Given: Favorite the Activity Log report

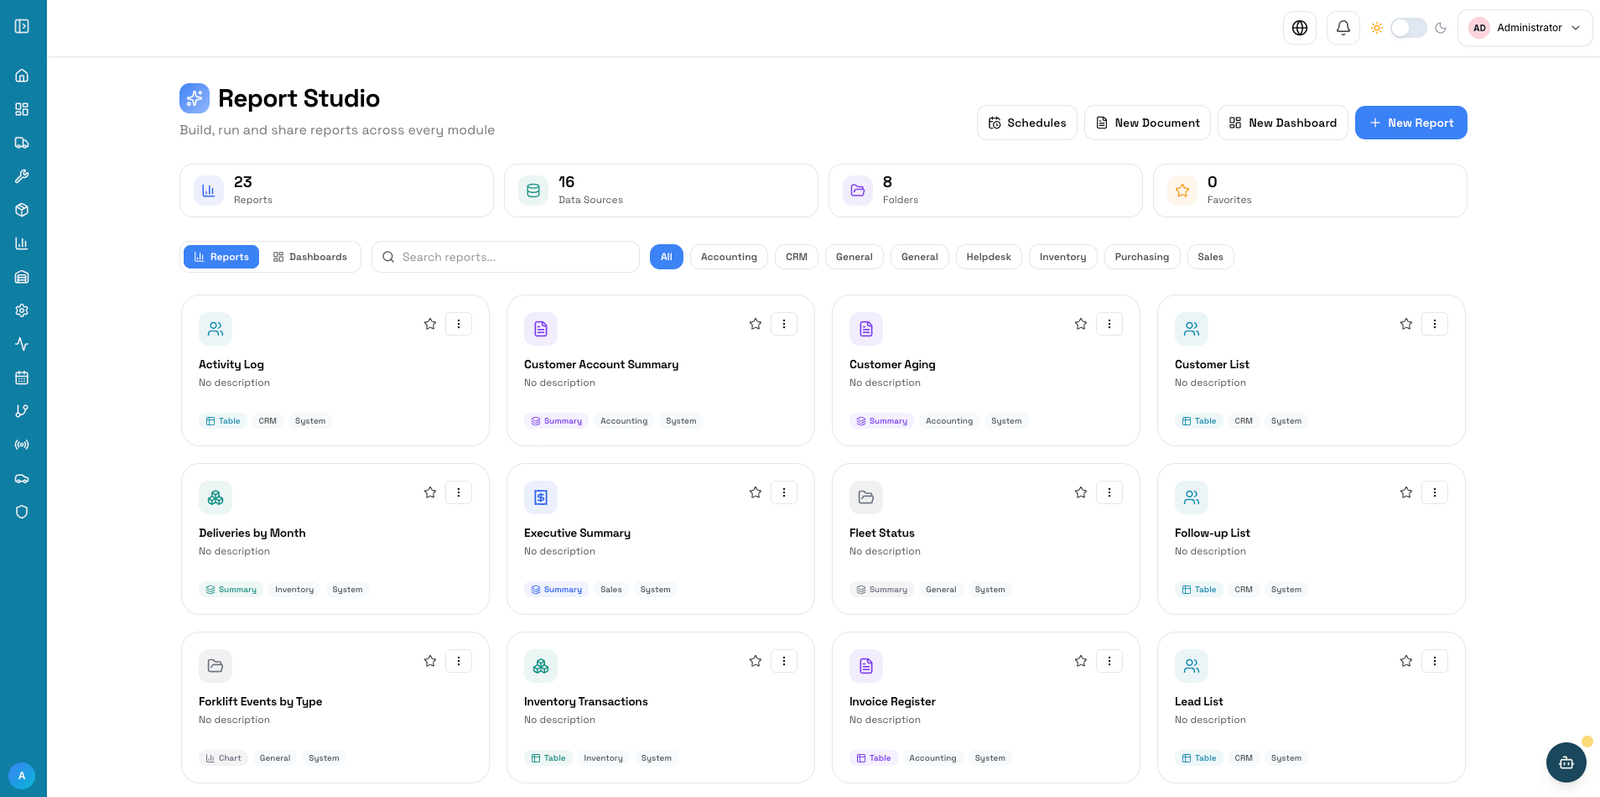Looking at the screenshot, I should (x=430, y=324).
